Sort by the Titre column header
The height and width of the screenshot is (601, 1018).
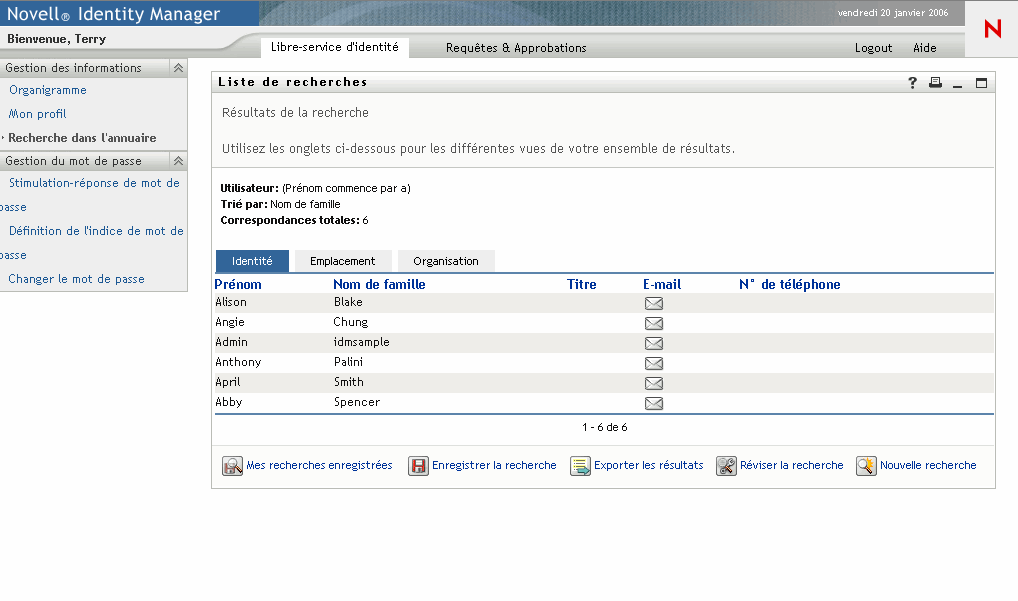581,284
